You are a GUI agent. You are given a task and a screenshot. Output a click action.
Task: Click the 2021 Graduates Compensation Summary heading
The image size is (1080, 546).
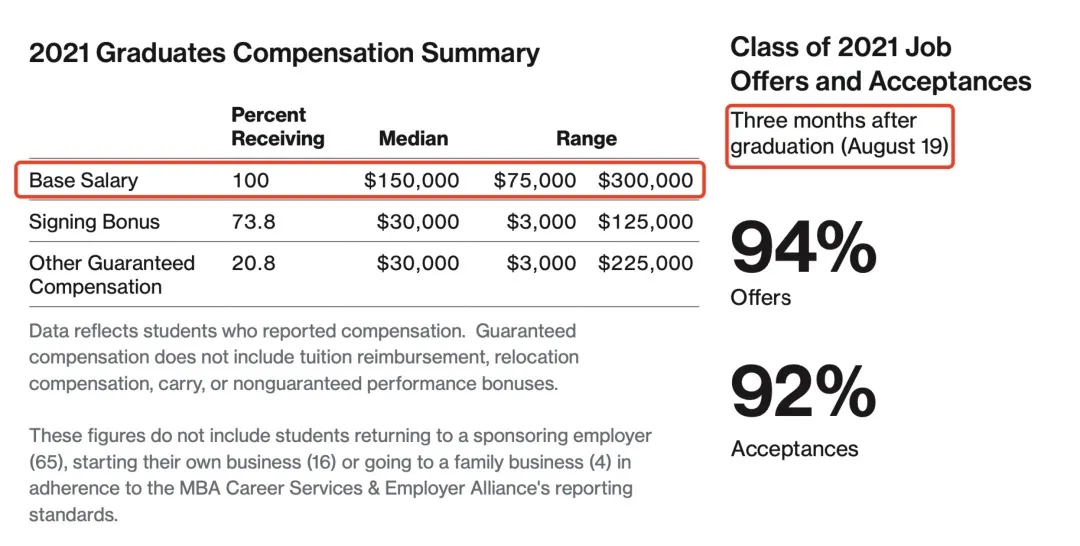coord(284,53)
